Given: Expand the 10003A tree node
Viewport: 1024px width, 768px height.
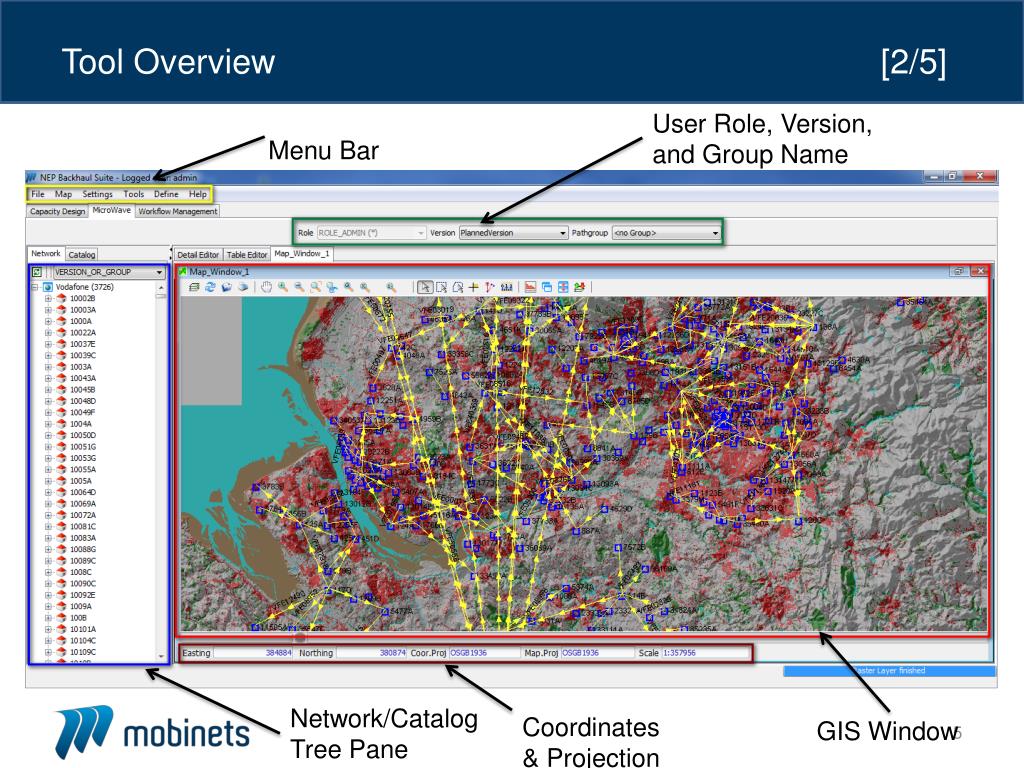Looking at the screenshot, I should click(48, 310).
